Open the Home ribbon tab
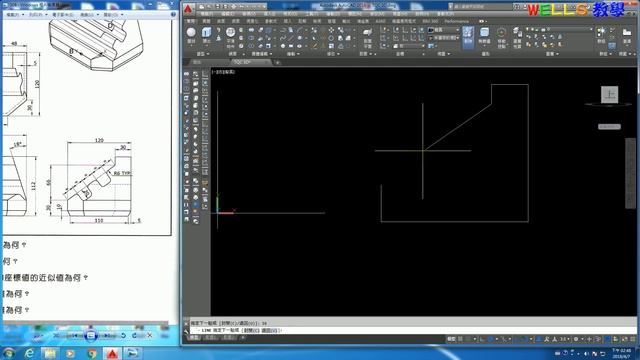The width and height of the screenshot is (640, 360). (x=191, y=21)
